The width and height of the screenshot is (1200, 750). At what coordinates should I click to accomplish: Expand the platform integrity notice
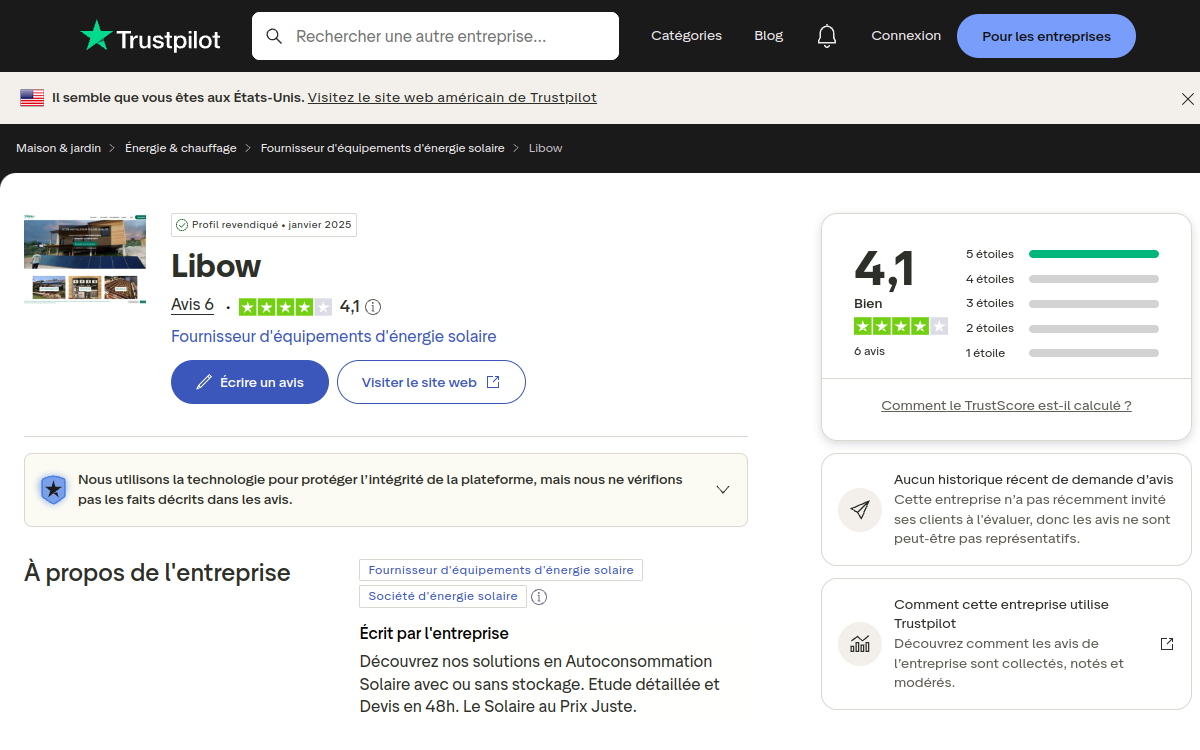click(x=723, y=490)
